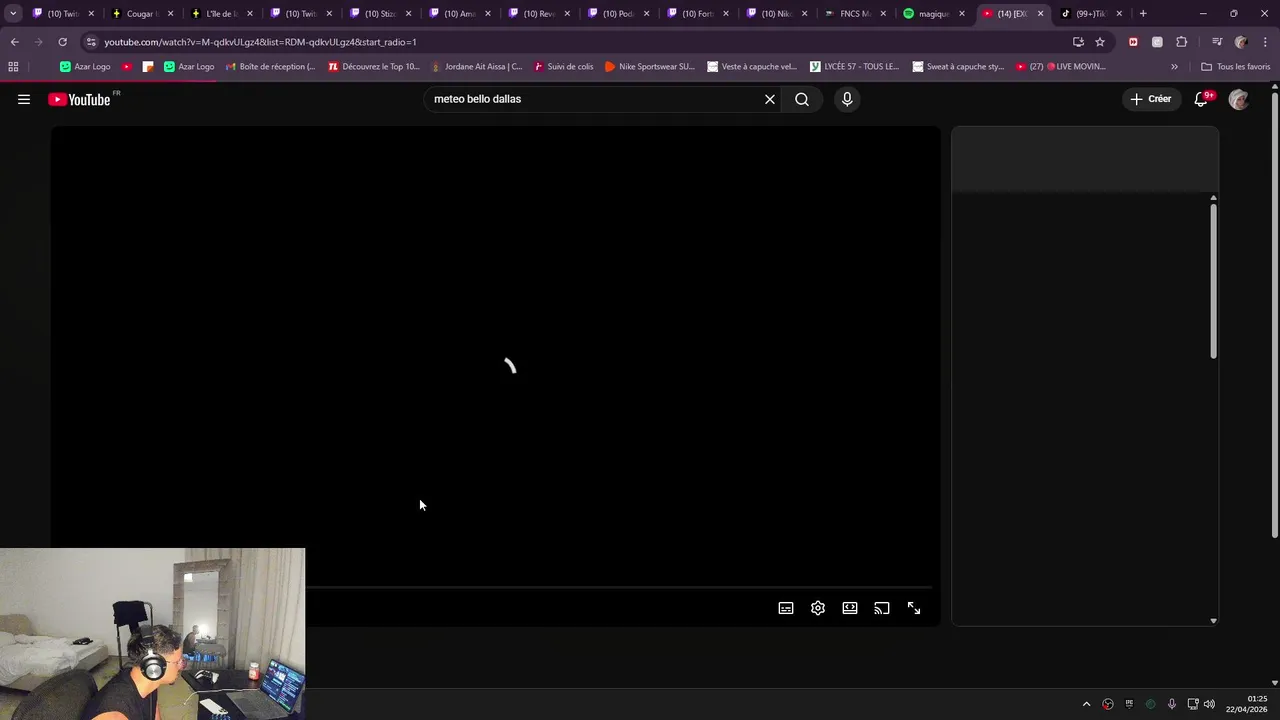The image size is (1280, 720).
Task: Click the install app icon in the address bar
Action: coord(1078,42)
